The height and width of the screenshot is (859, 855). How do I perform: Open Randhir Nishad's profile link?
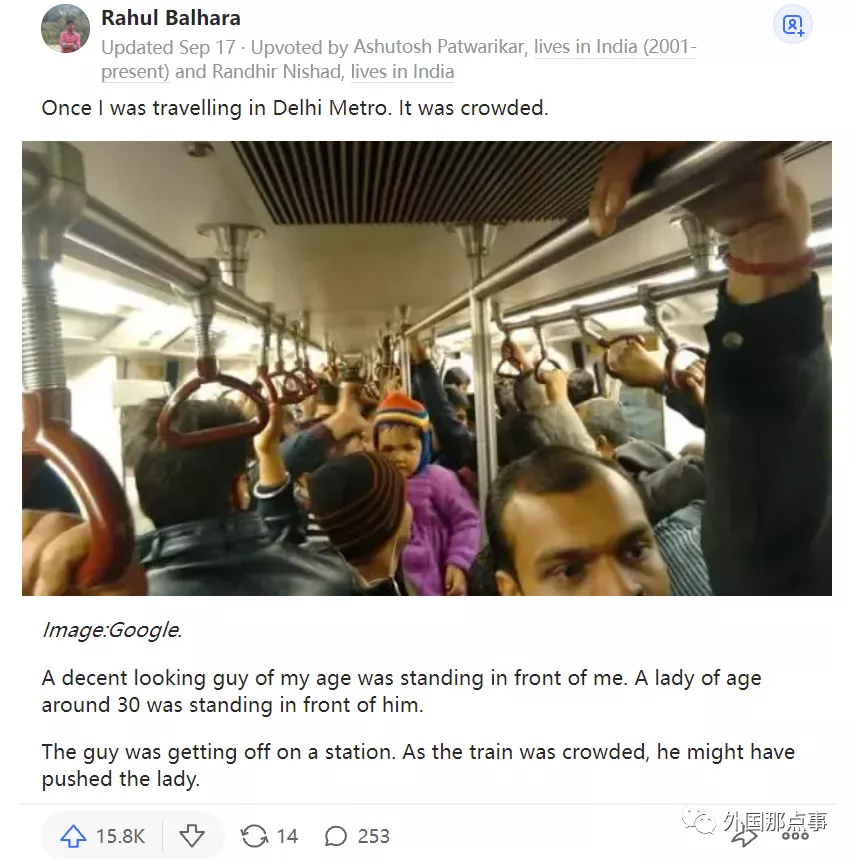pyautogui.click(x=277, y=71)
